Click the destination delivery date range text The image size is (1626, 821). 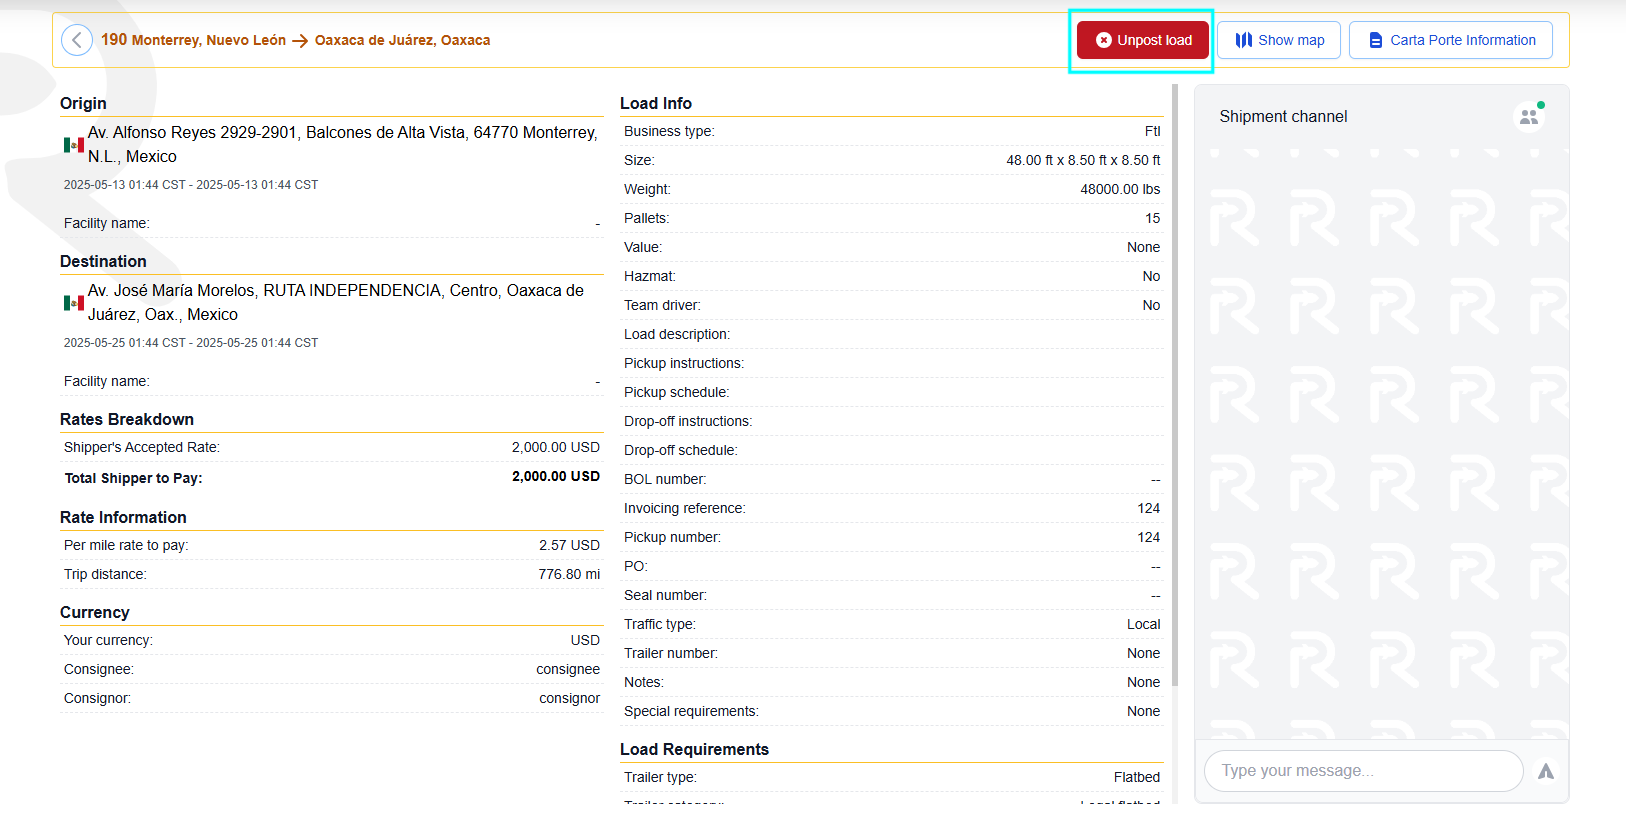tap(191, 343)
